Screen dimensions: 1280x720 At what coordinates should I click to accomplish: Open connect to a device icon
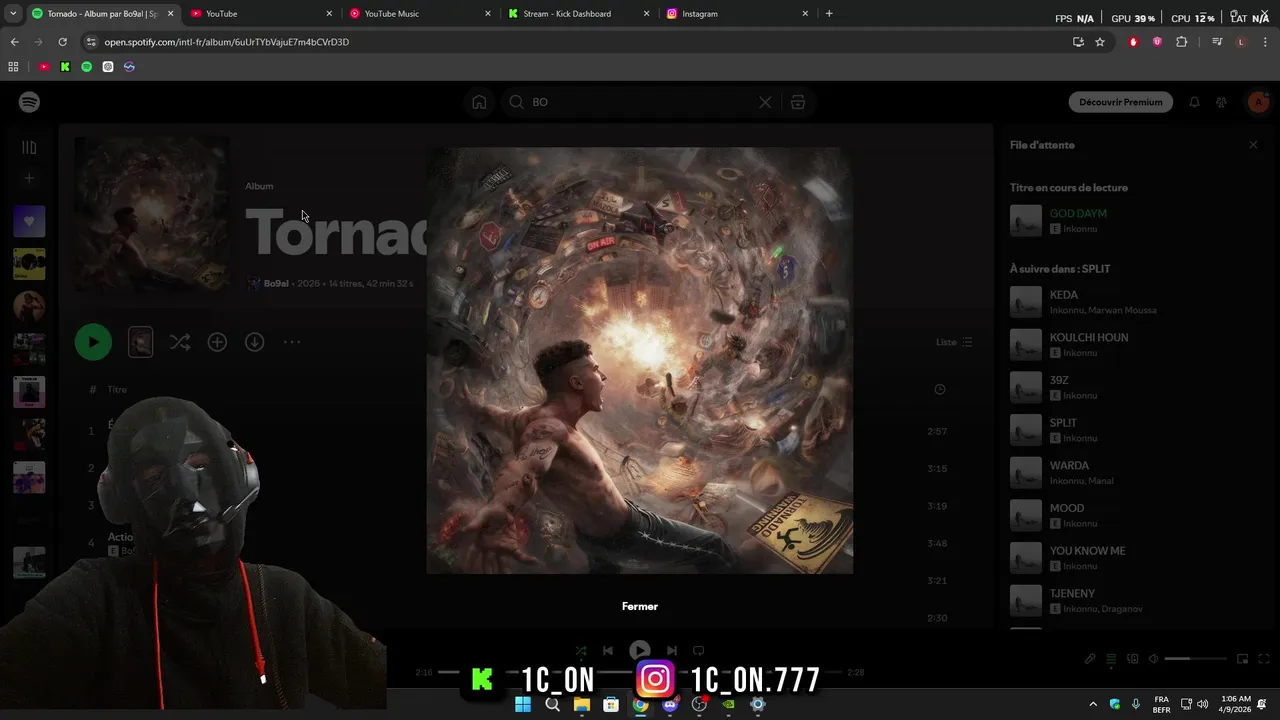pyautogui.click(x=1133, y=659)
